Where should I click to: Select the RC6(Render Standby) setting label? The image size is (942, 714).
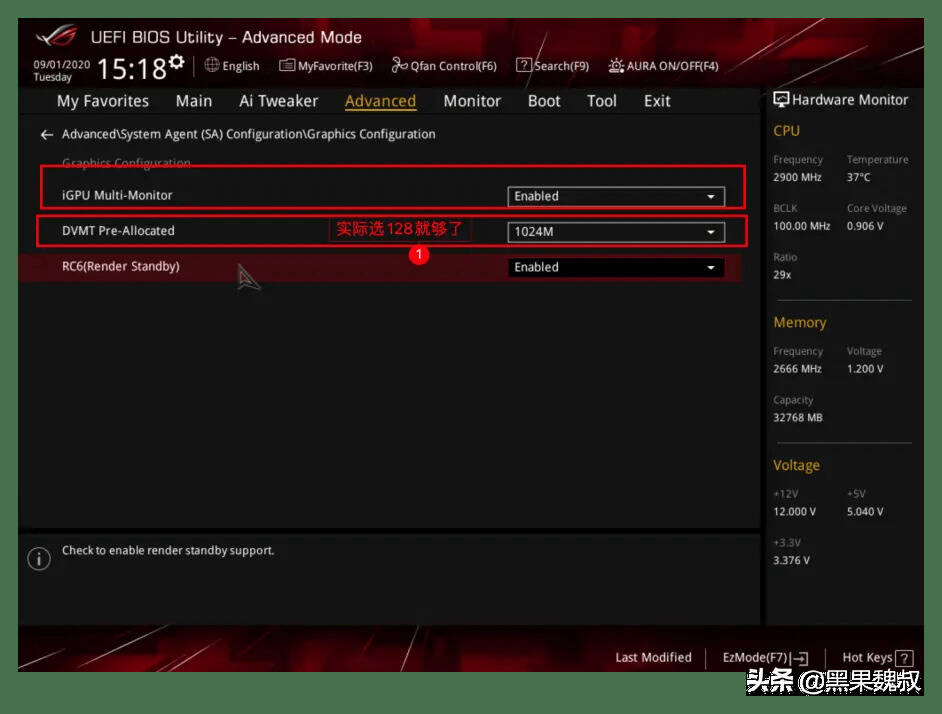tap(121, 266)
